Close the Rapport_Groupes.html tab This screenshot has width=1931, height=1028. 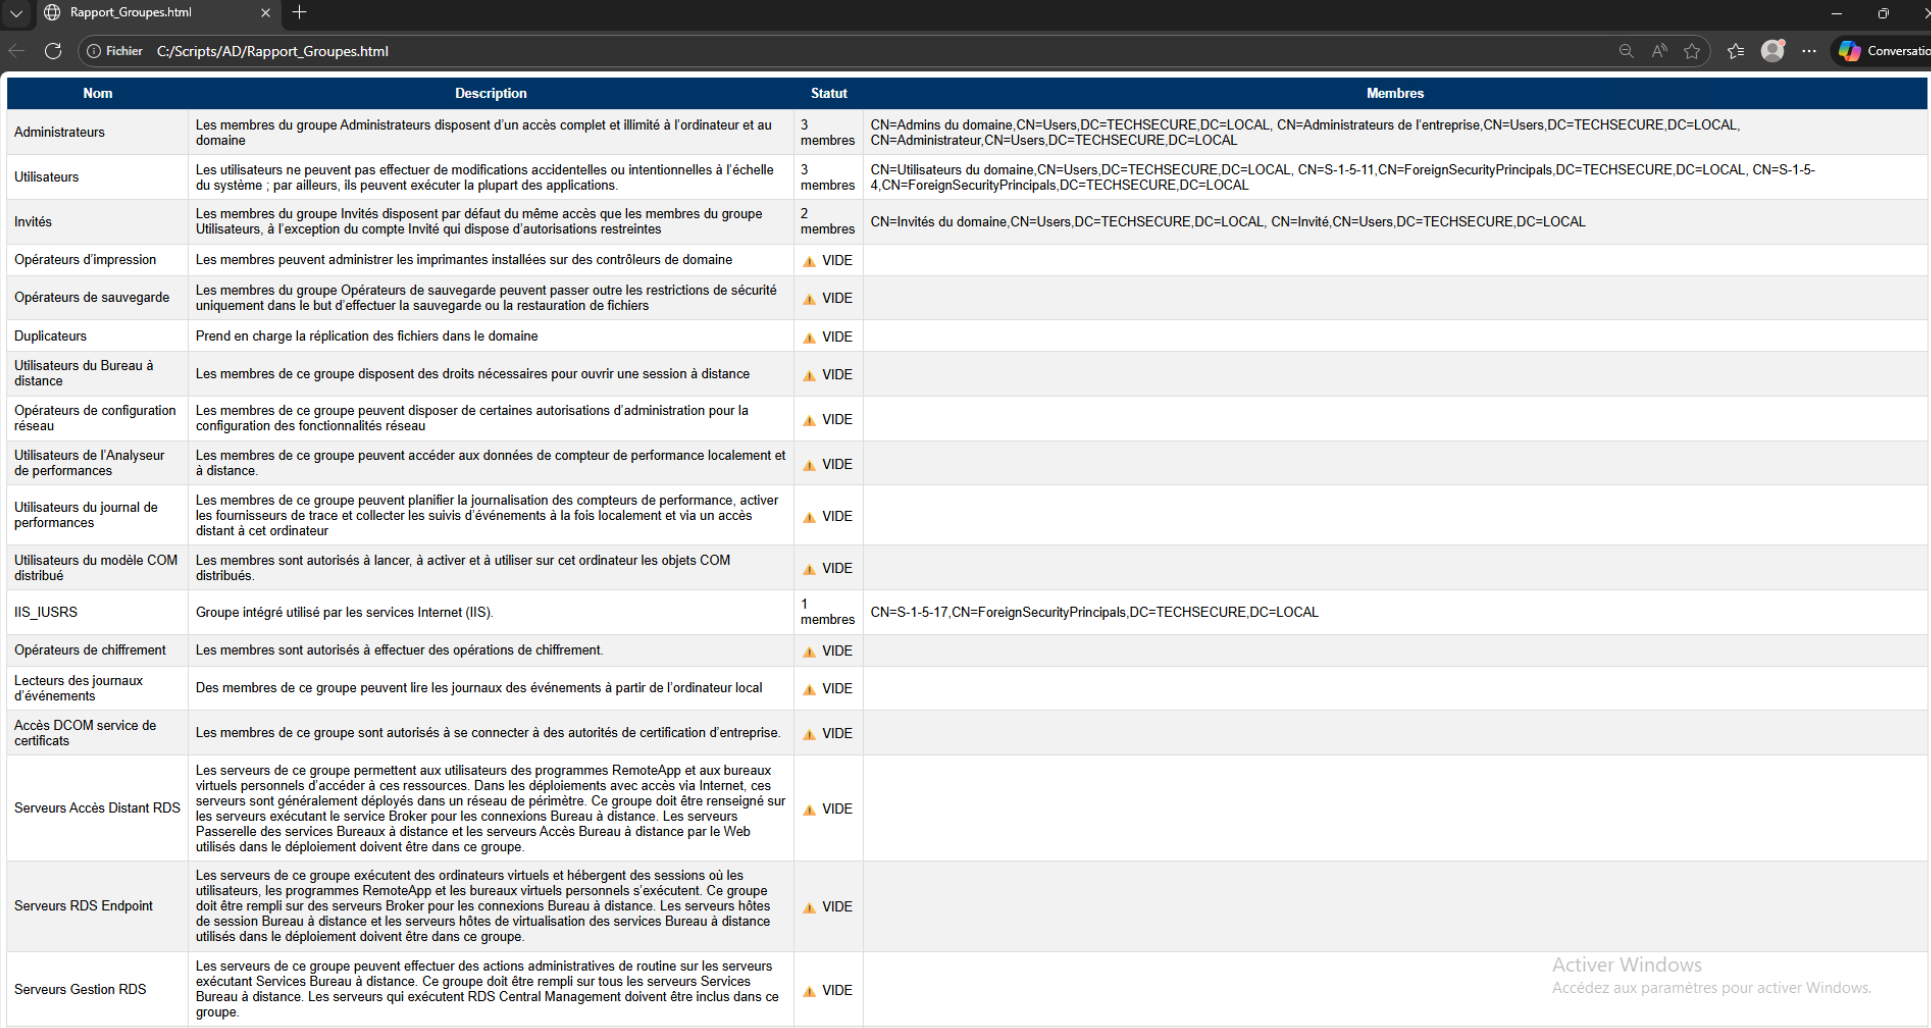tap(265, 13)
